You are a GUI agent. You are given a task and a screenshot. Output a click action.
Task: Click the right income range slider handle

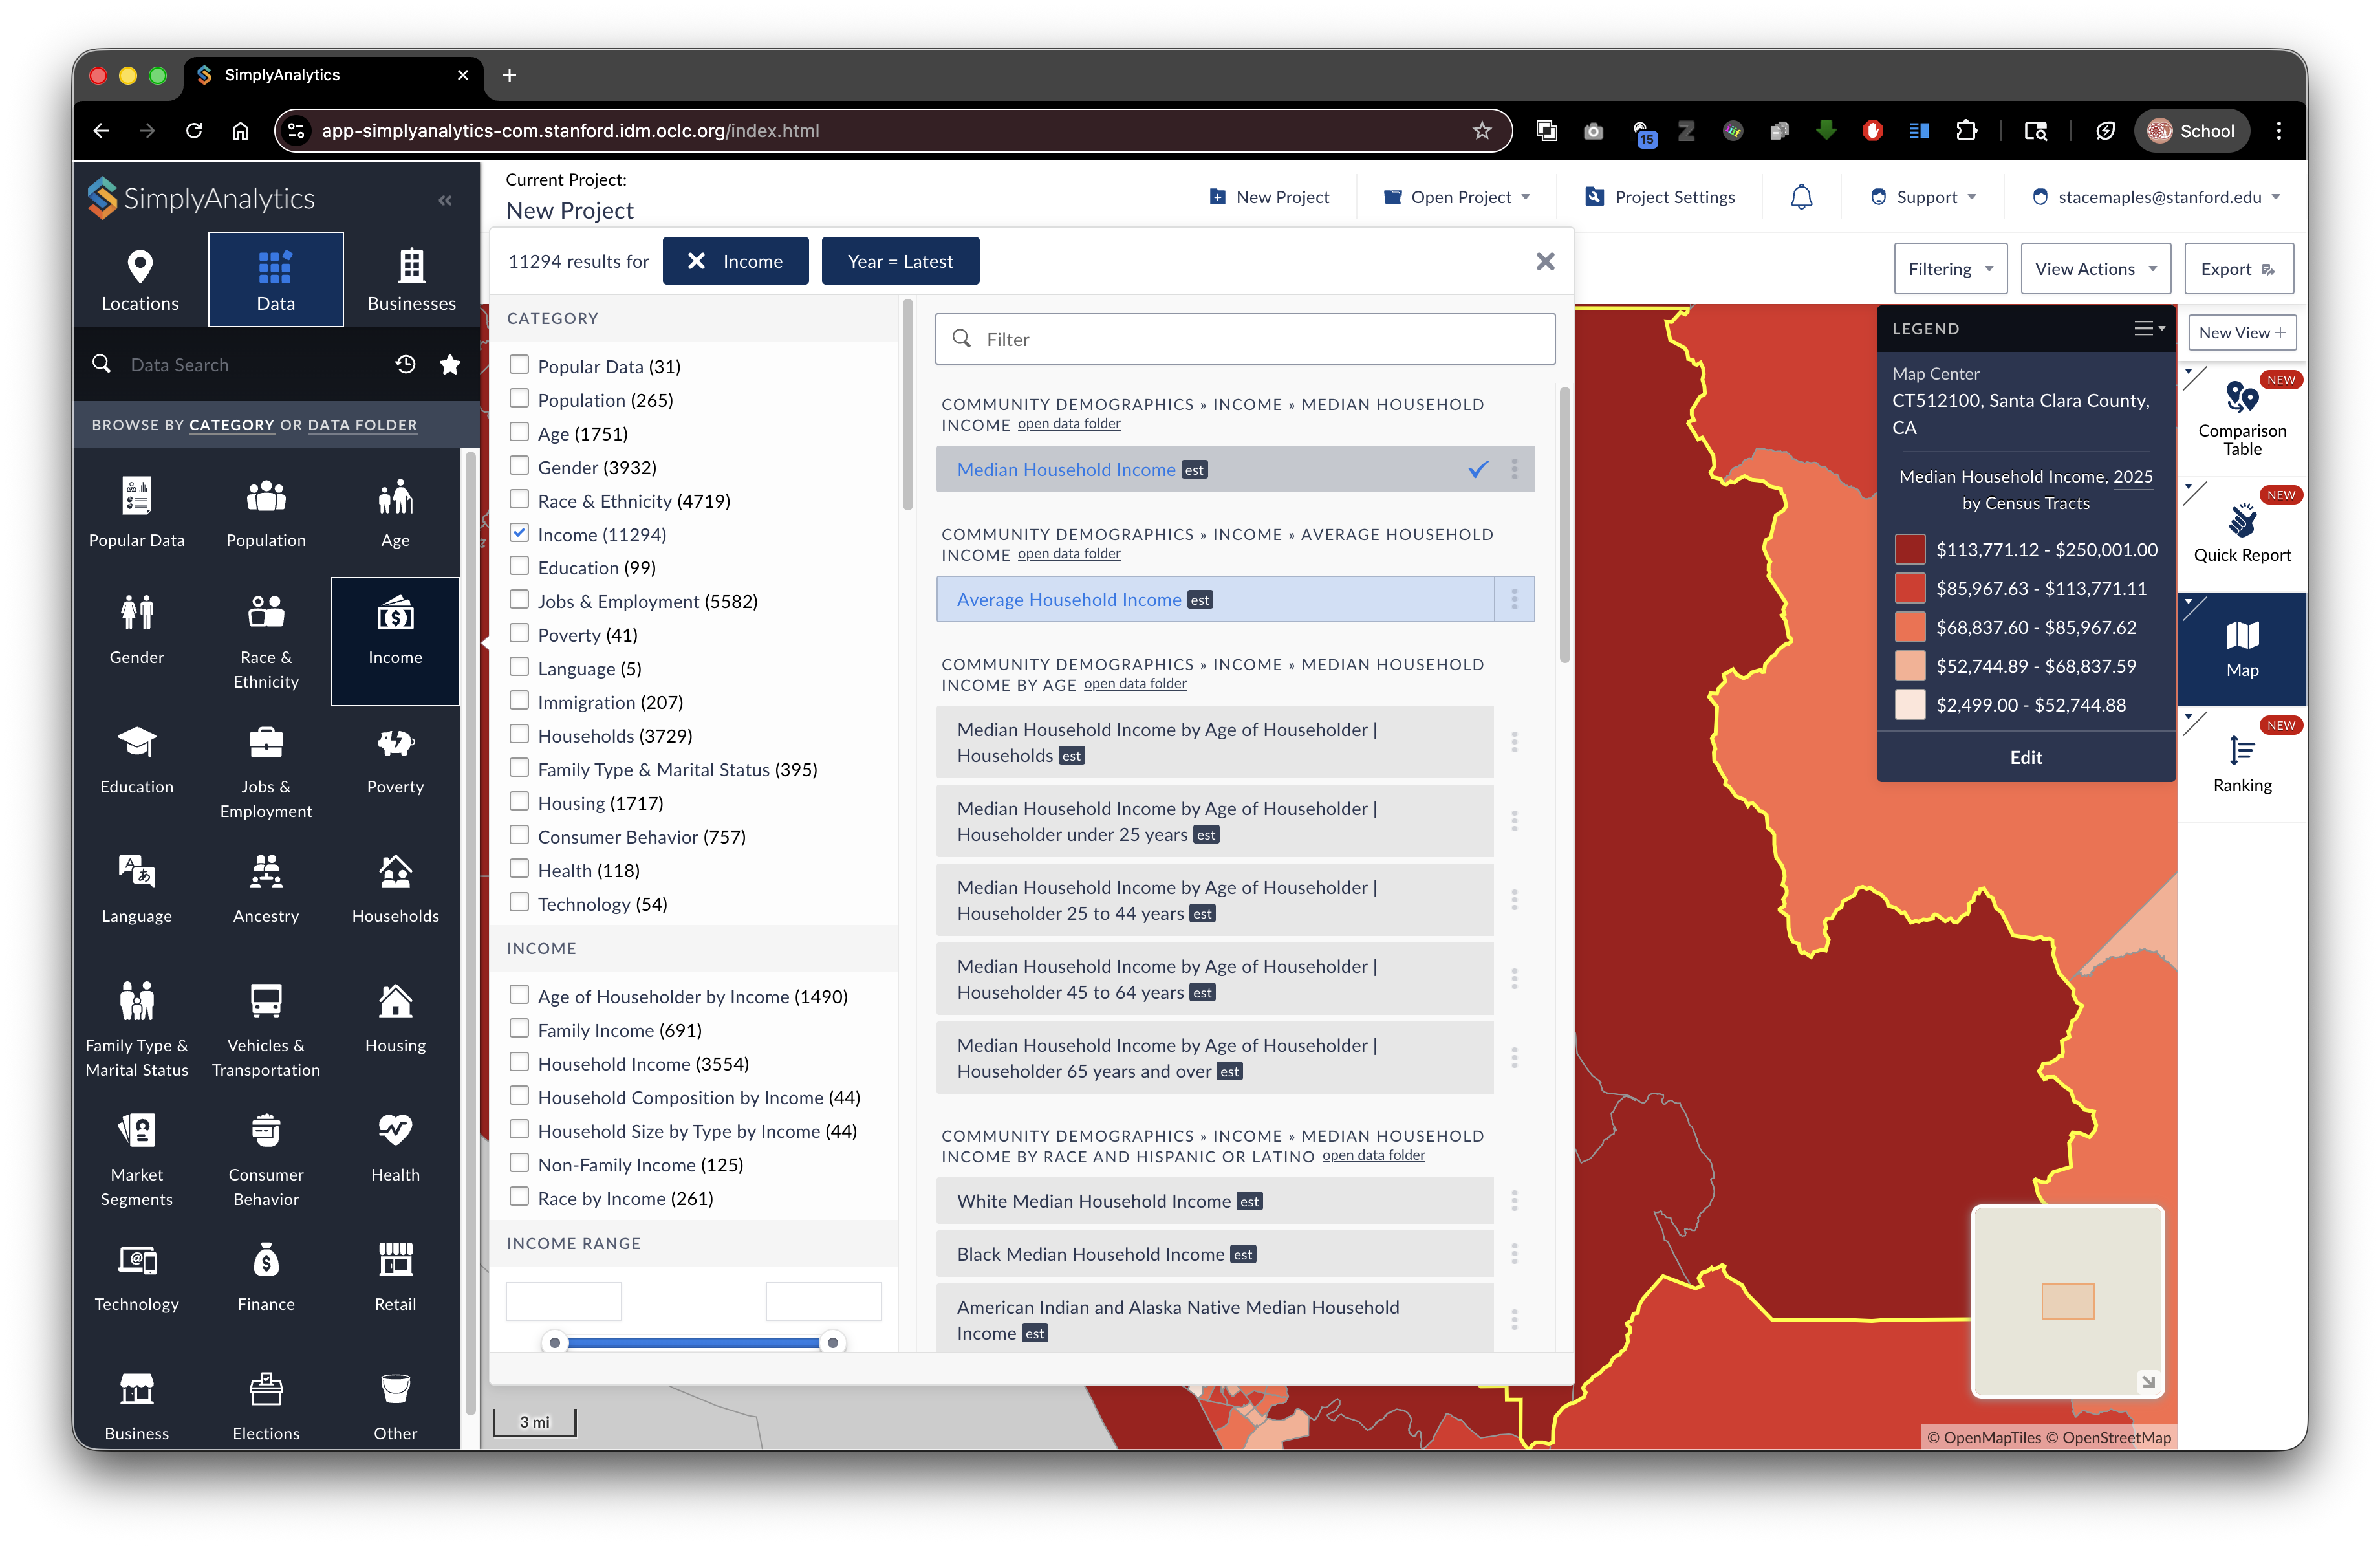tap(832, 1342)
